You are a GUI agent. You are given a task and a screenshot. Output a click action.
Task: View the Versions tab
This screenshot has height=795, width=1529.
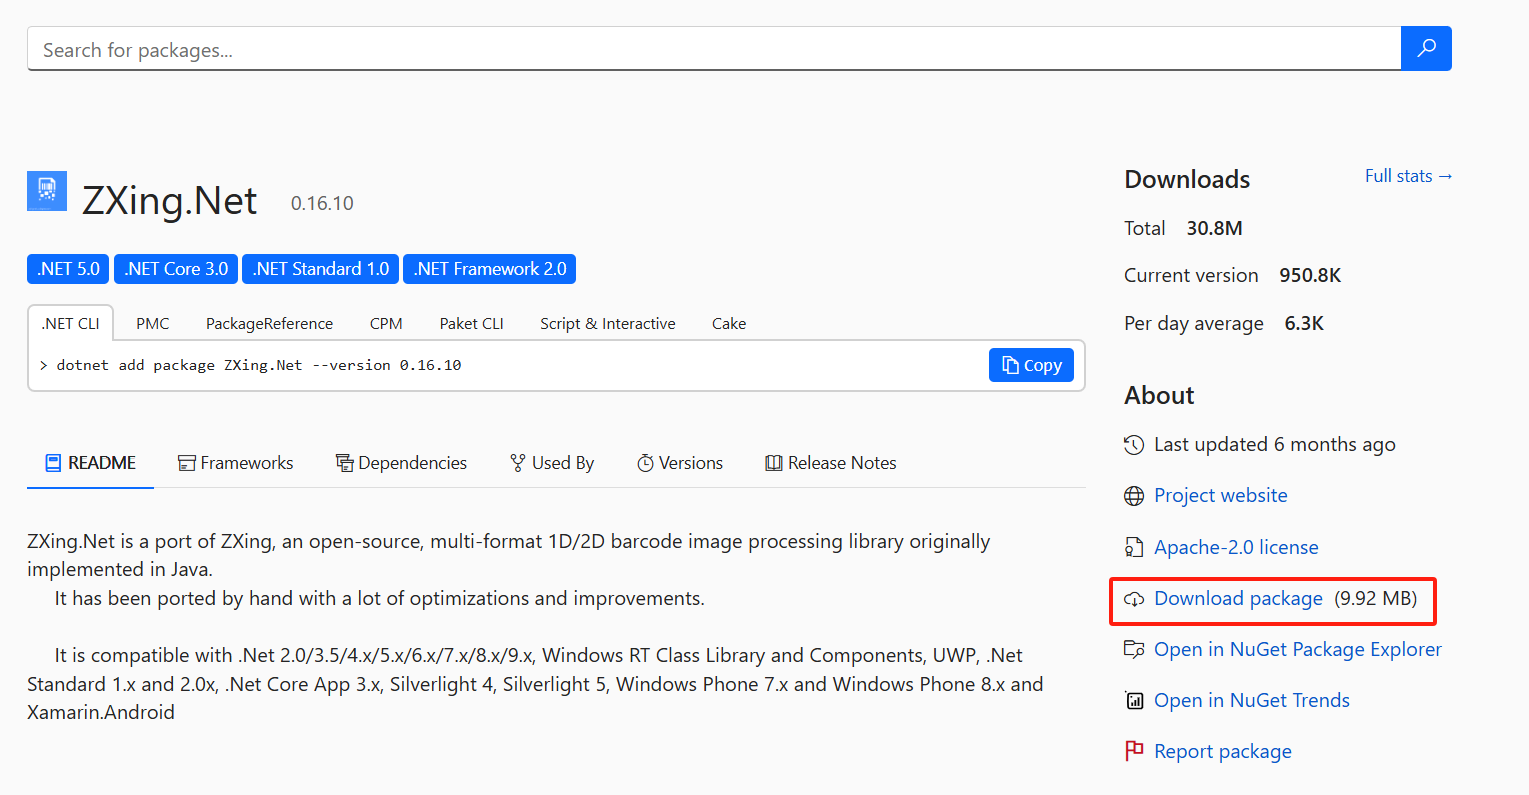680,463
